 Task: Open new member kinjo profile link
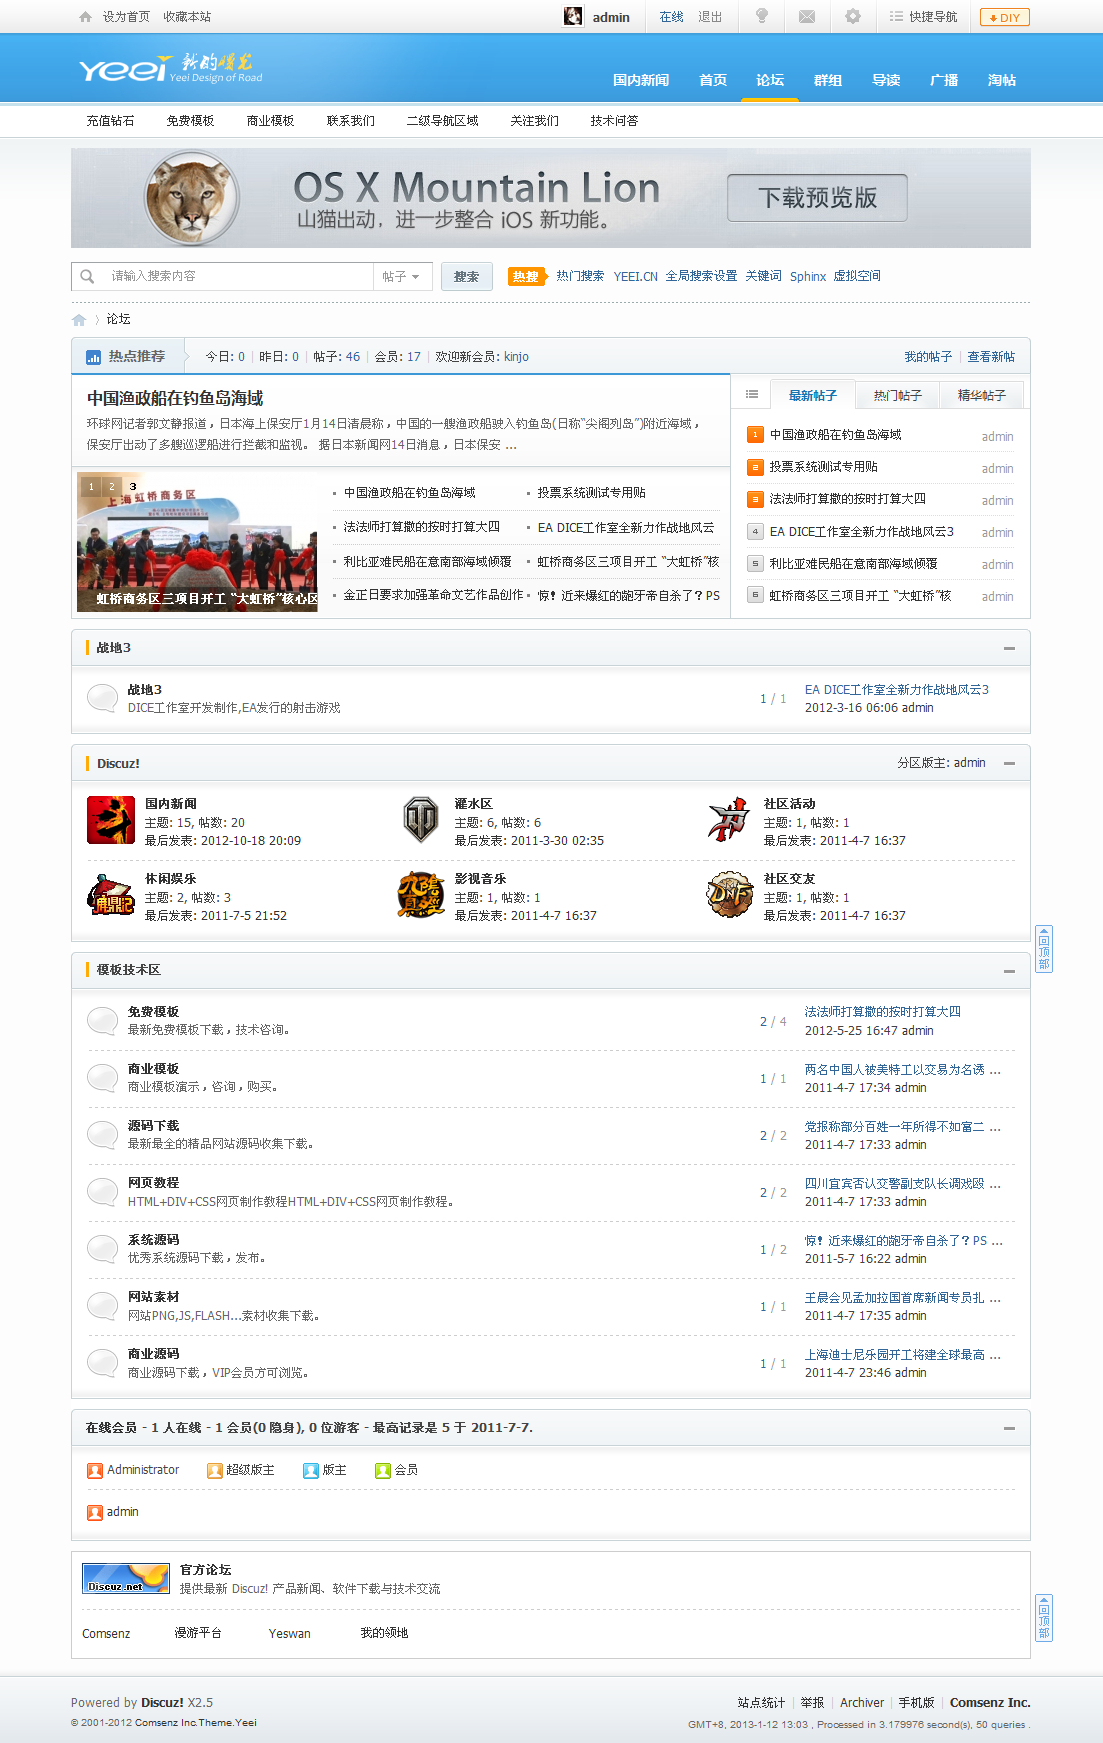click(516, 357)
